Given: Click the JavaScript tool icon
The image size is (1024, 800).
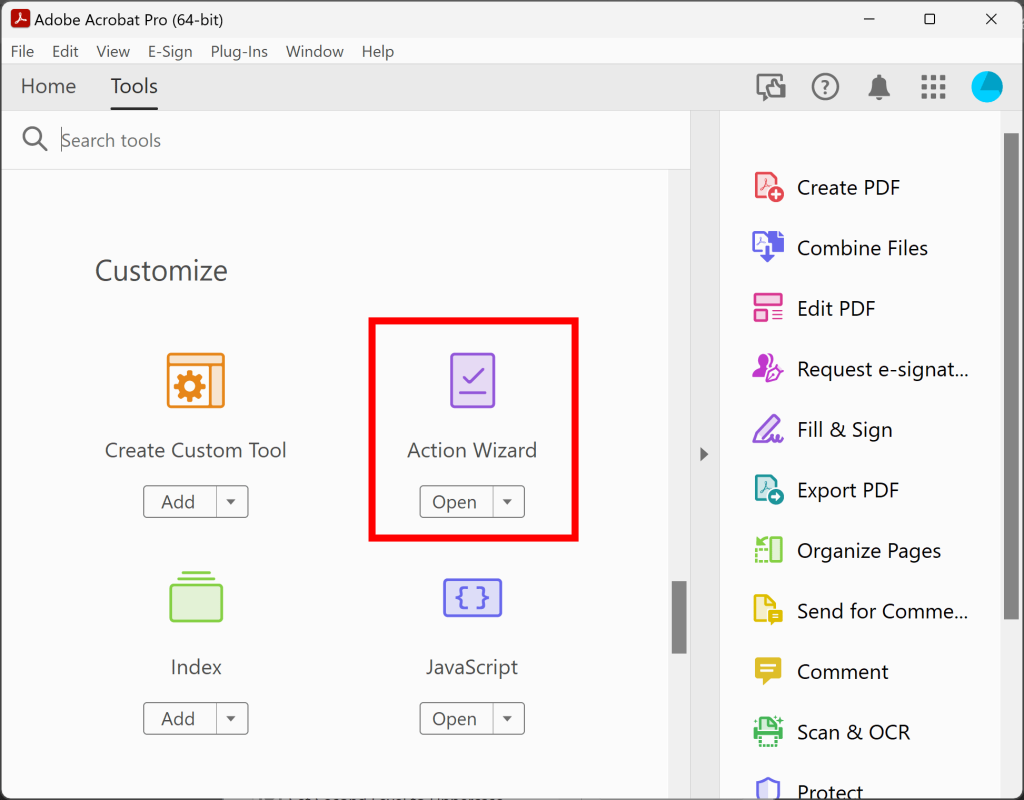Looking at the screenshot, I should [x=472, y=598].
